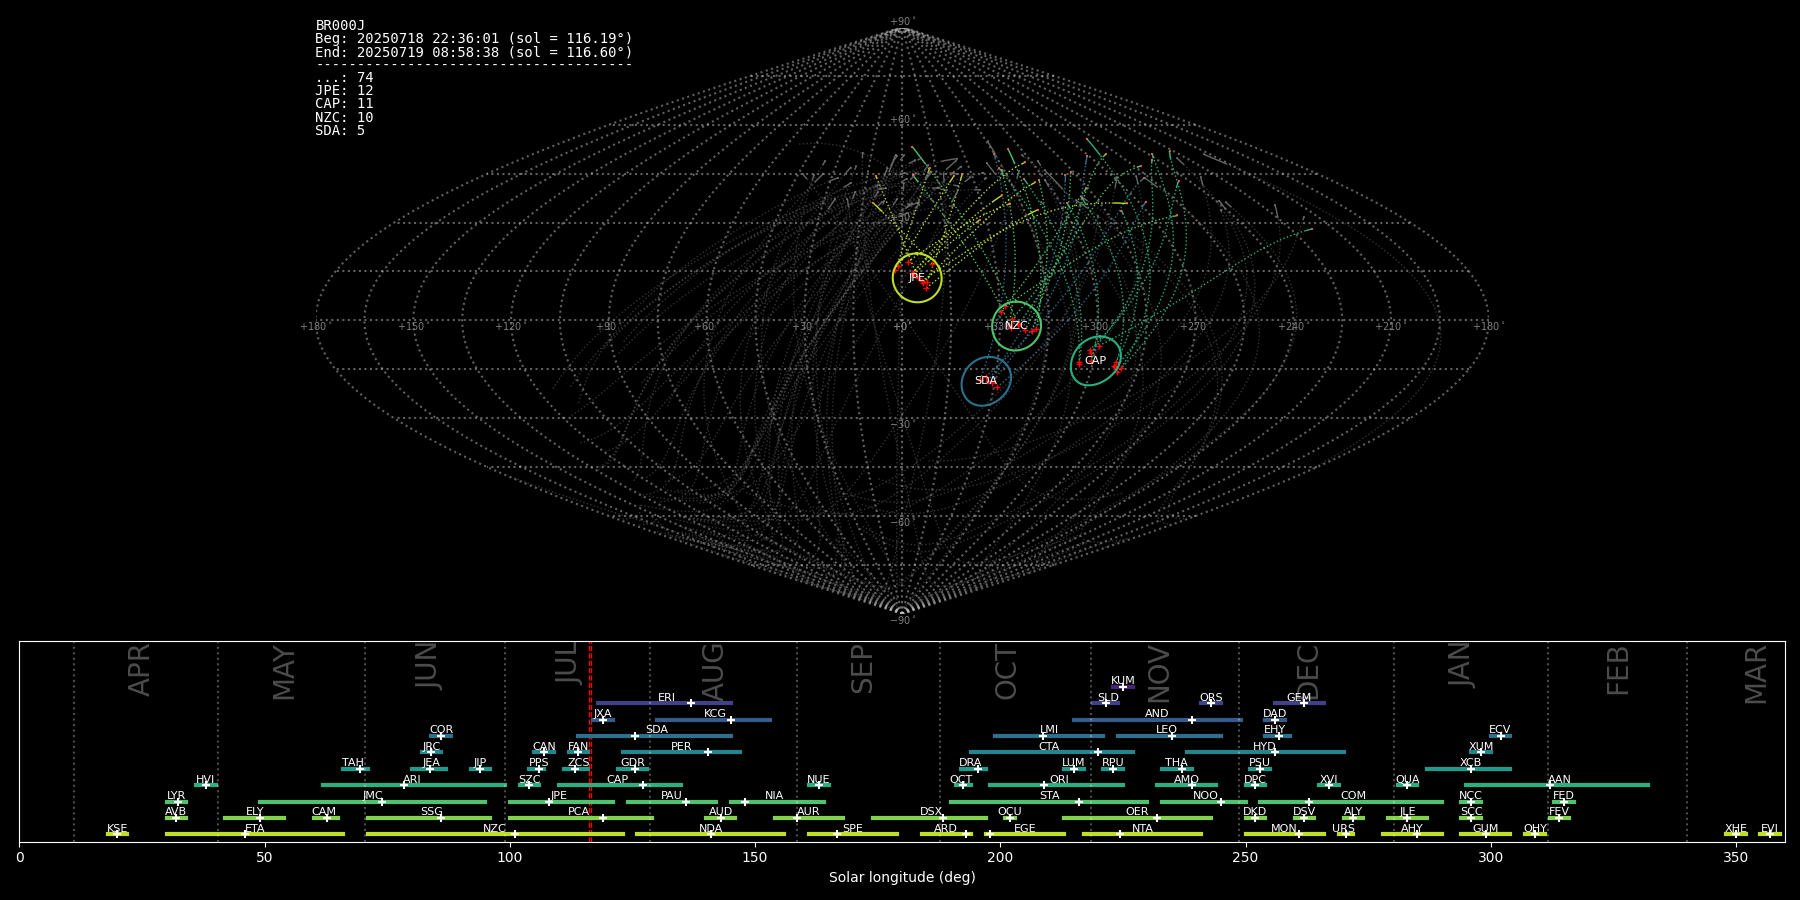Click the 'JPE: 12' legend entry
Screen dimensions: 1800x900
click(x=344, y=91)
